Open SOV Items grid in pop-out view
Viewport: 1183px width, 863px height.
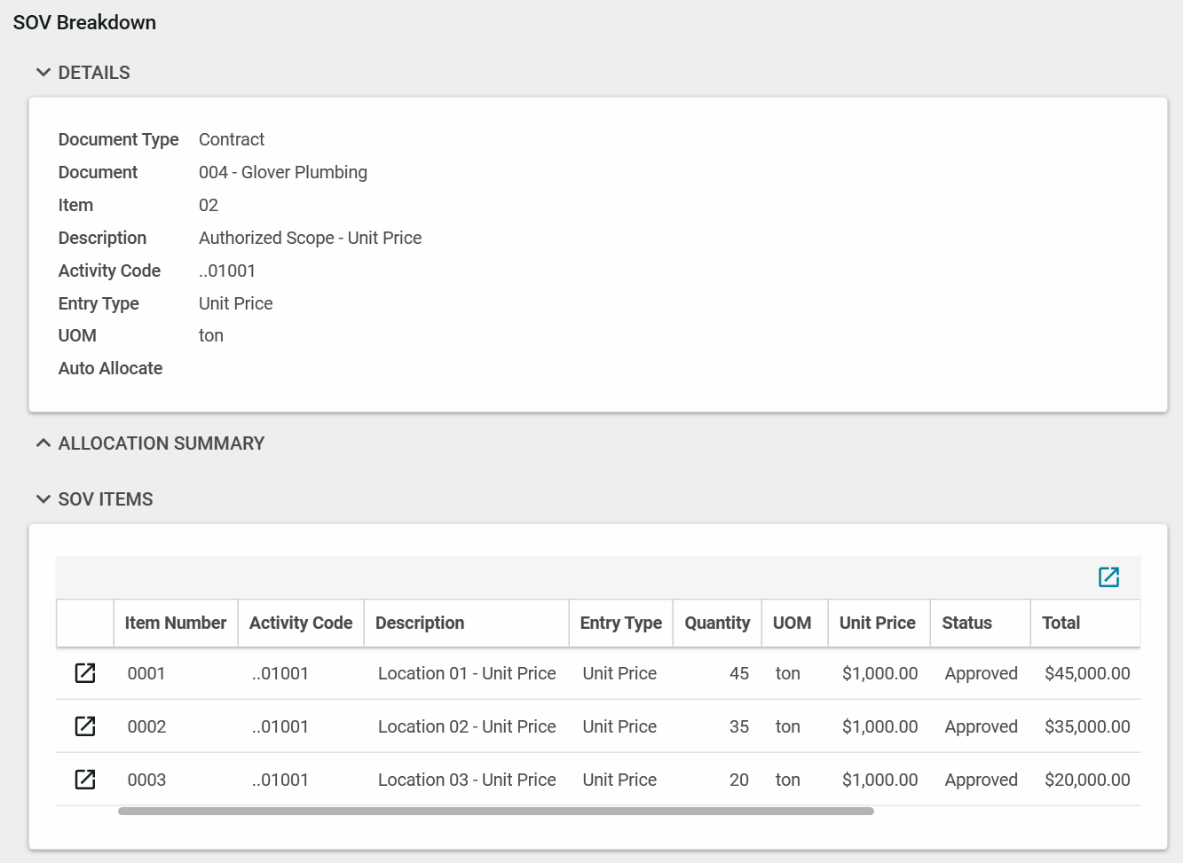click(1108, 577)
